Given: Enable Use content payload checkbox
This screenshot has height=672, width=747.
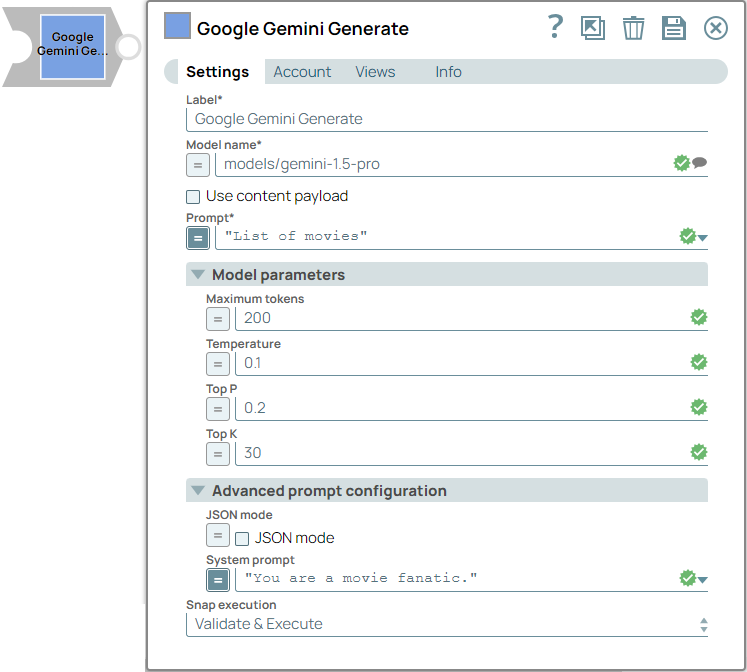Looking at the screenshot, I should [193, 197].
